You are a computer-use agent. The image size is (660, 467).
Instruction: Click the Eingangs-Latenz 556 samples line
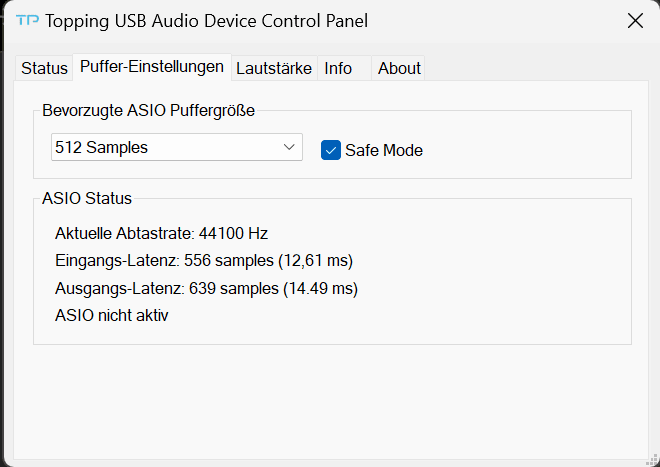(x=204, y=261)
